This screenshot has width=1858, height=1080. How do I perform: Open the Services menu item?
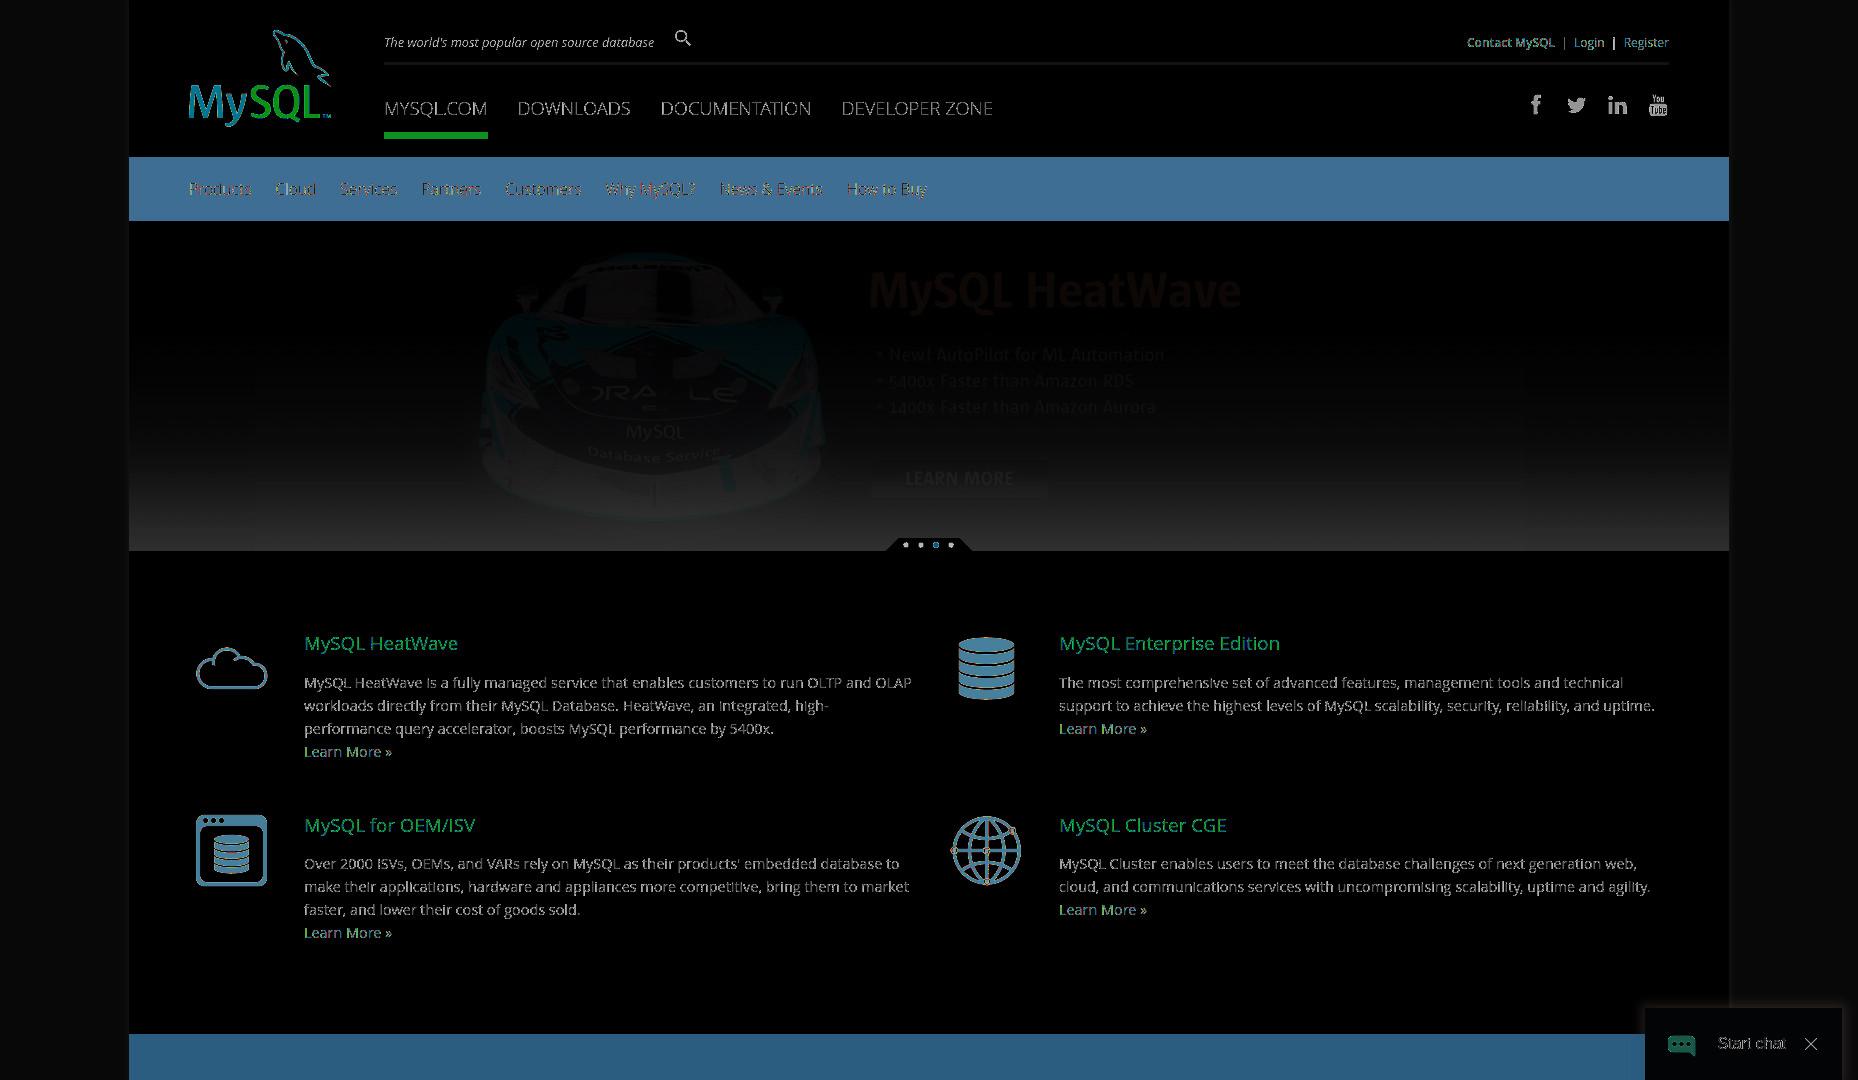(x=368, y=189)
